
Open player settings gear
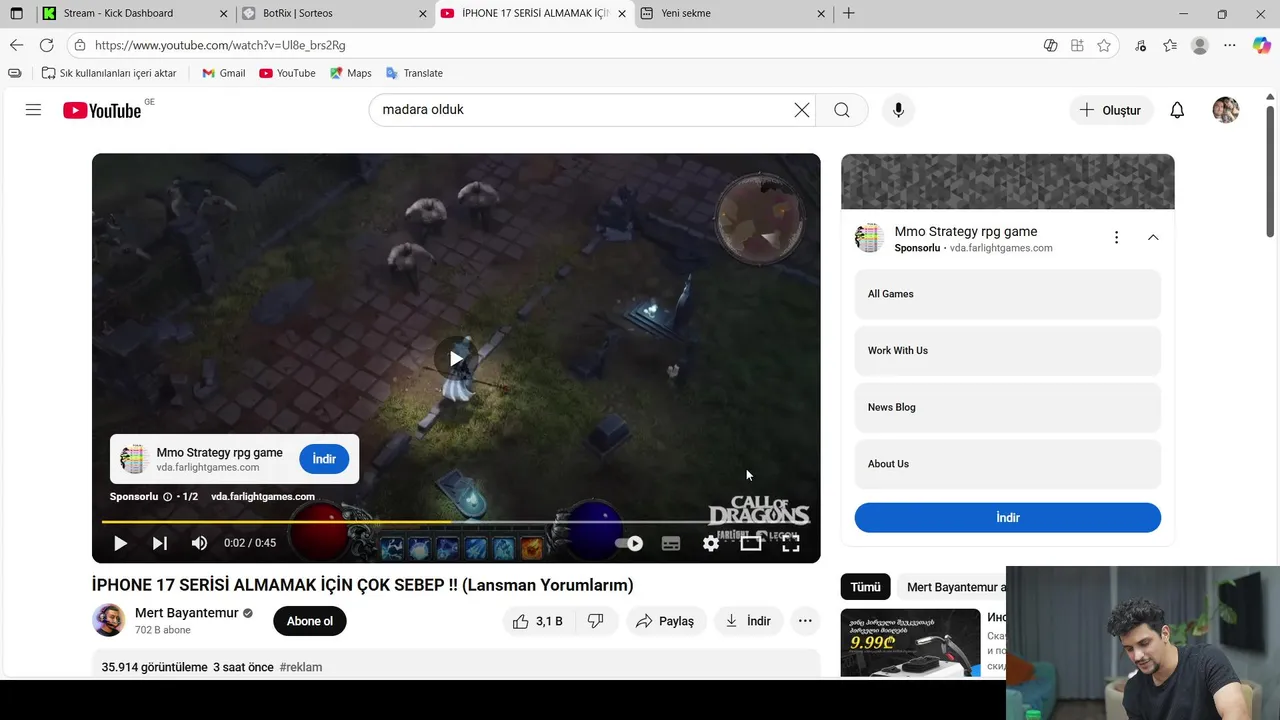pos(711,543)
